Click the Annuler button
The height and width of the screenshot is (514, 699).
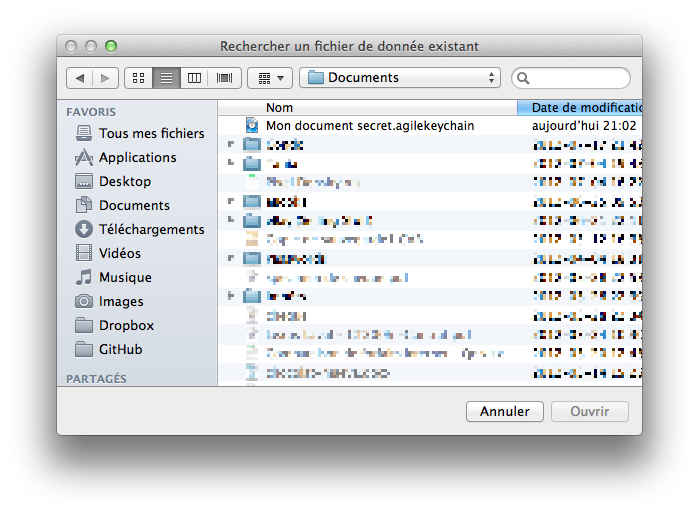(x=505, y=411)
